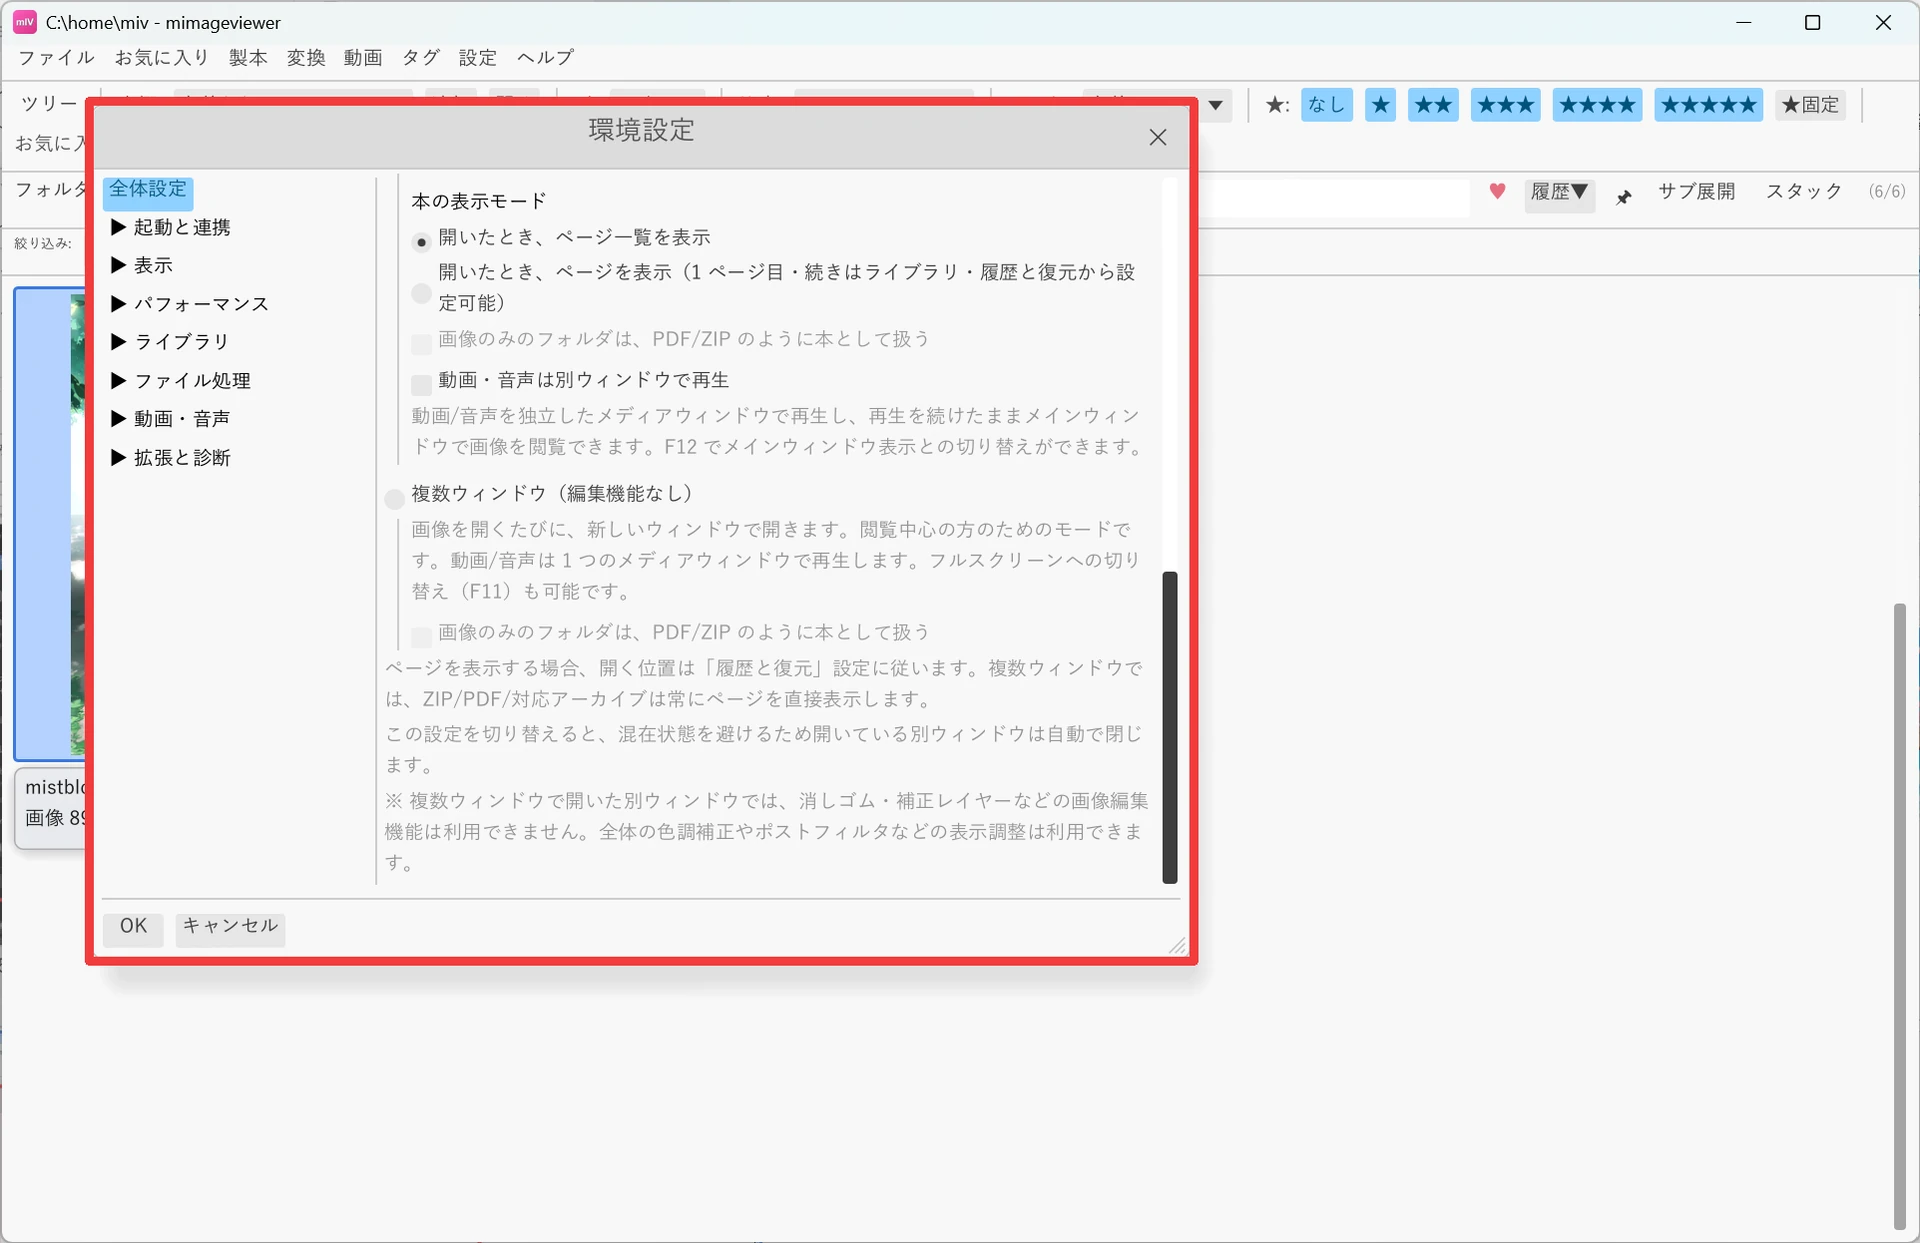This screenshot has height=1243, width=1920.
Task: Click the red heart favorite icon
Action: click(x=1497, y=191)
